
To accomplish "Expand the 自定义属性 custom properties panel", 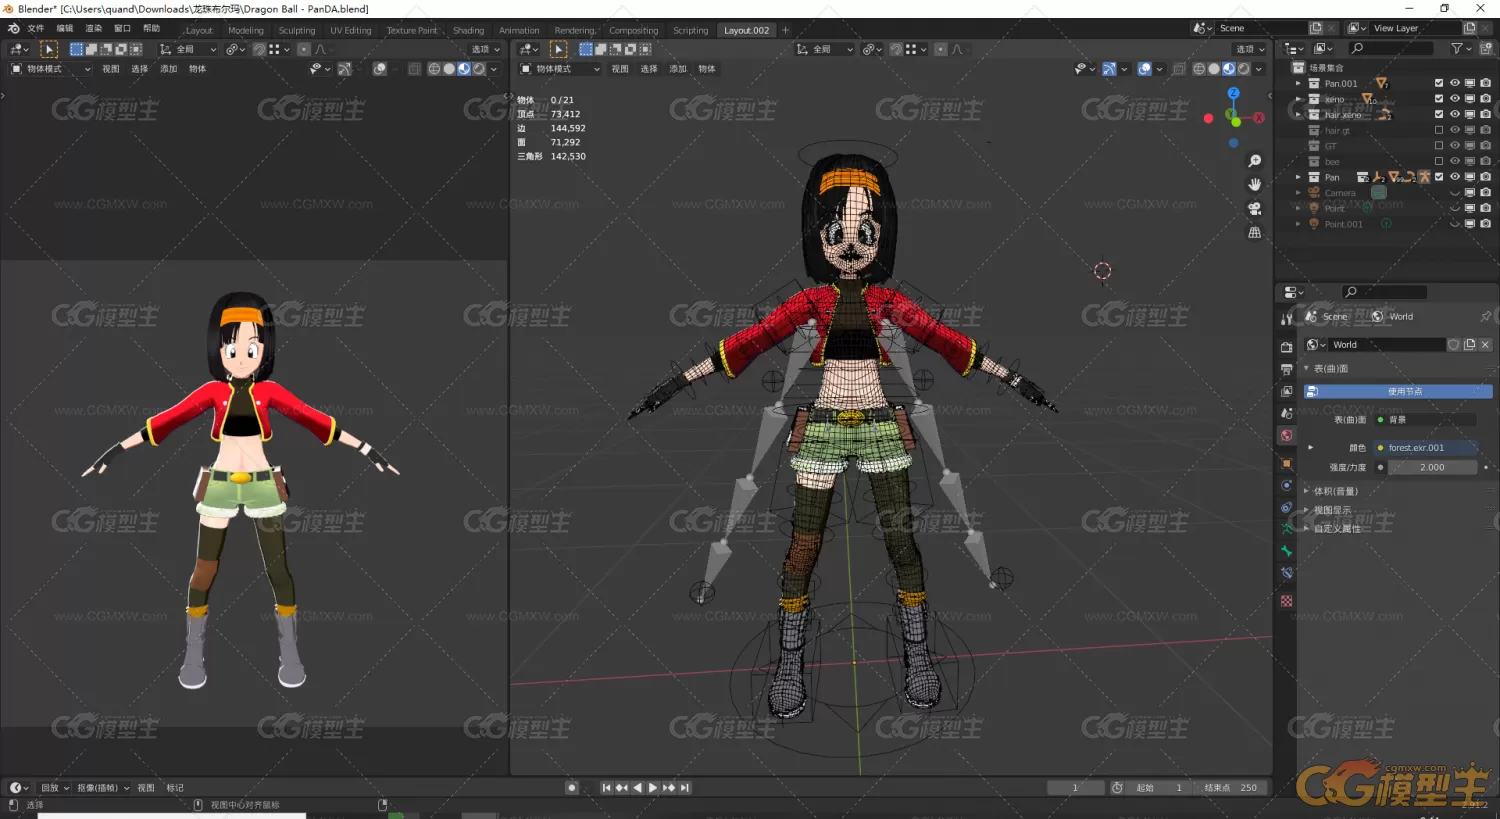I will click(x=1306, y=528).
